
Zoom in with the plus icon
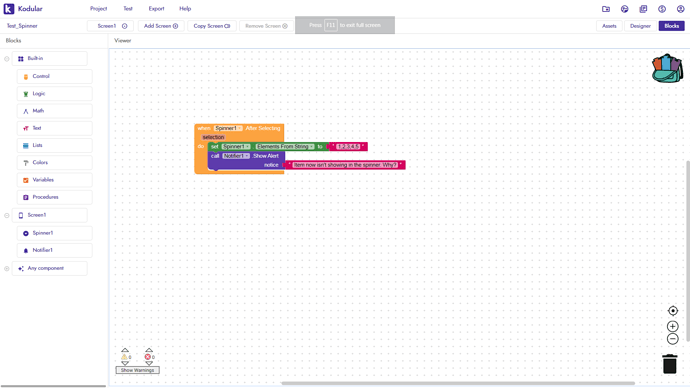(672, 326)
